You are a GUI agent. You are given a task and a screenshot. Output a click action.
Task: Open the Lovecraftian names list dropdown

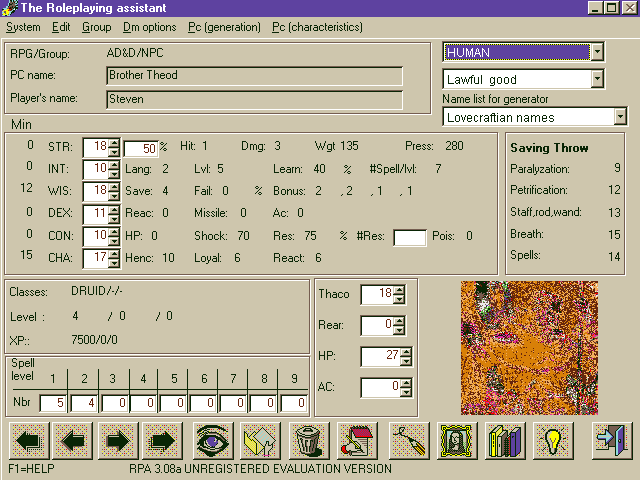tap(603, 117)
